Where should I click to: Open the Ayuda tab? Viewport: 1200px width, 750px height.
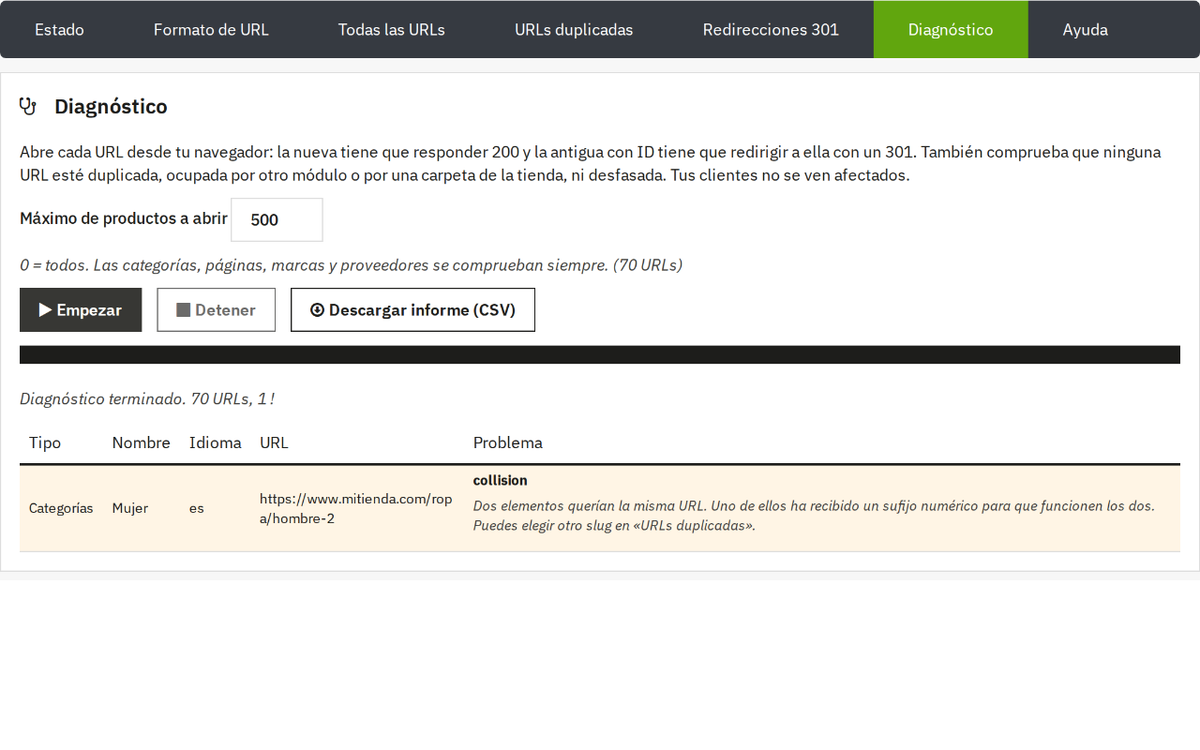(1085, 29)
